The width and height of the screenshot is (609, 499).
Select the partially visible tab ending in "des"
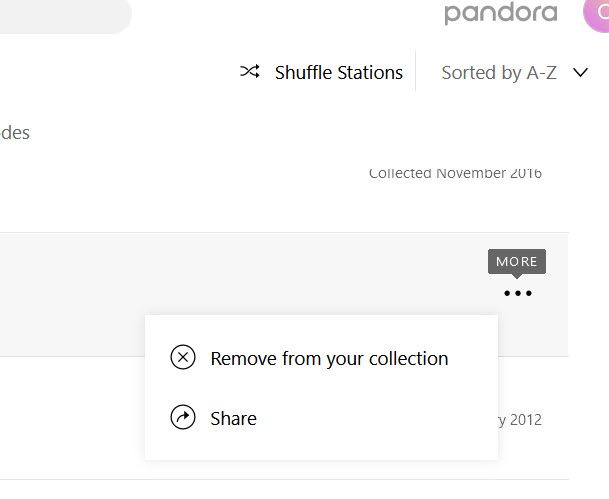tap(15, 132)
